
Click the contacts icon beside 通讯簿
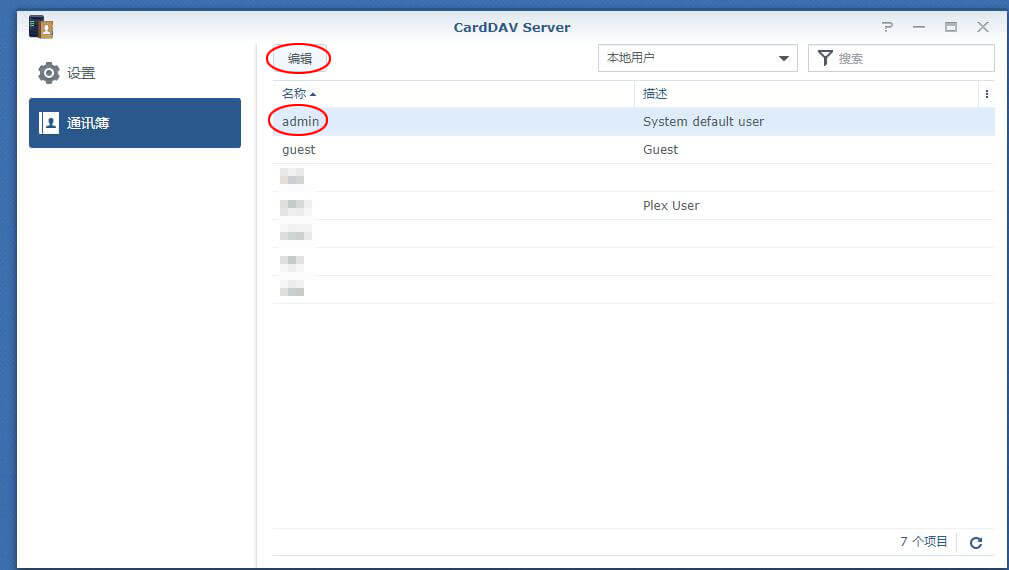[49, 123]
